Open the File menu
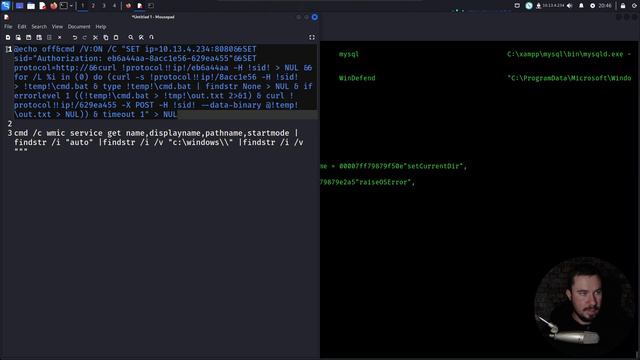 pyautogui.click(x=8, y=27)
